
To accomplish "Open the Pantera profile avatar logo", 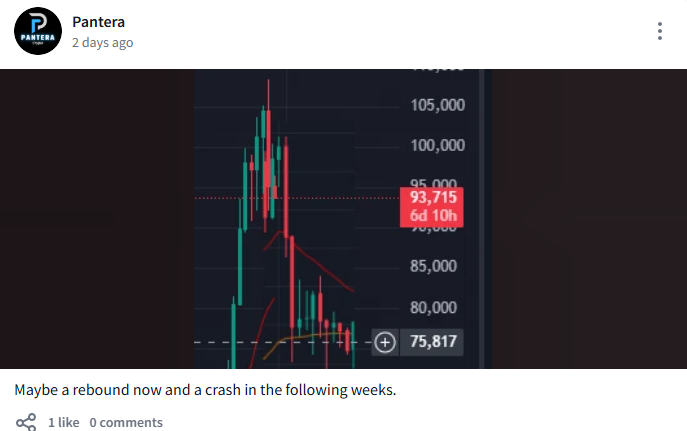I will coord(38,31).
